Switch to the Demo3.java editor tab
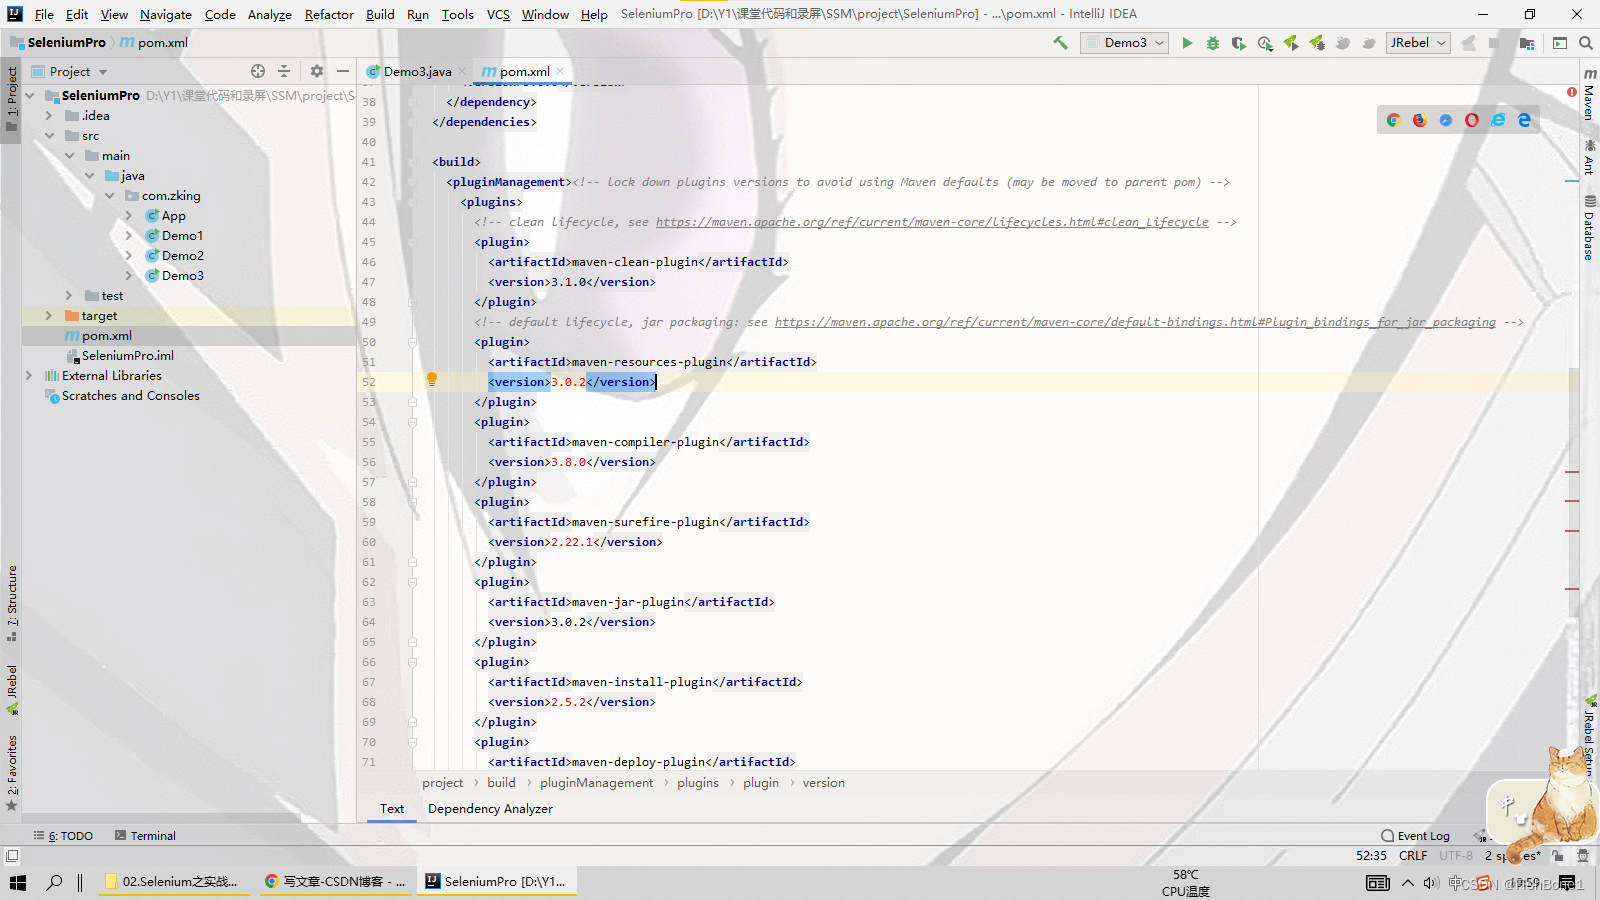This screenshot has height=900, width=1600. click(x=417, y=71)
